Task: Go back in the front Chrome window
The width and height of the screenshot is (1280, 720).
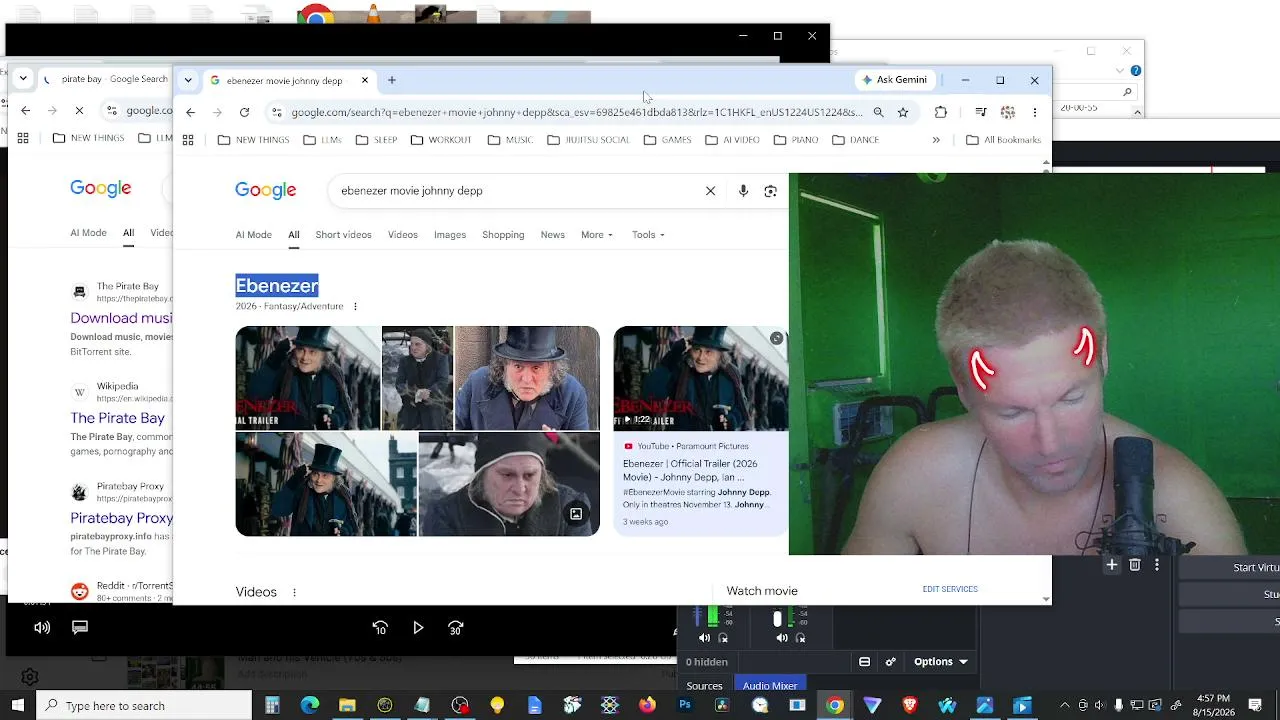Action: (190, 112)
